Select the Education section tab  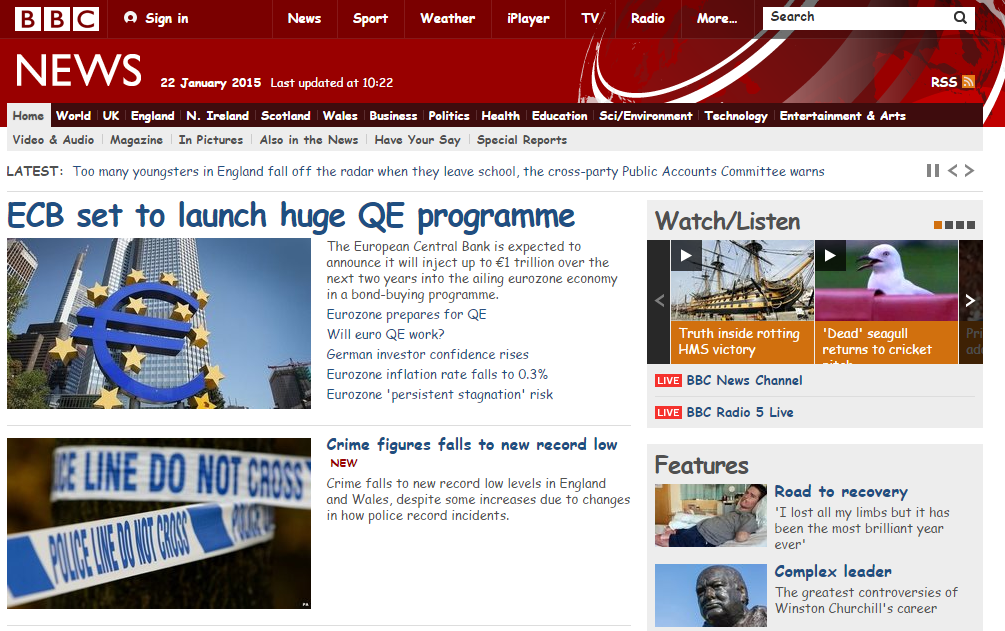click(x=560, y=116)
